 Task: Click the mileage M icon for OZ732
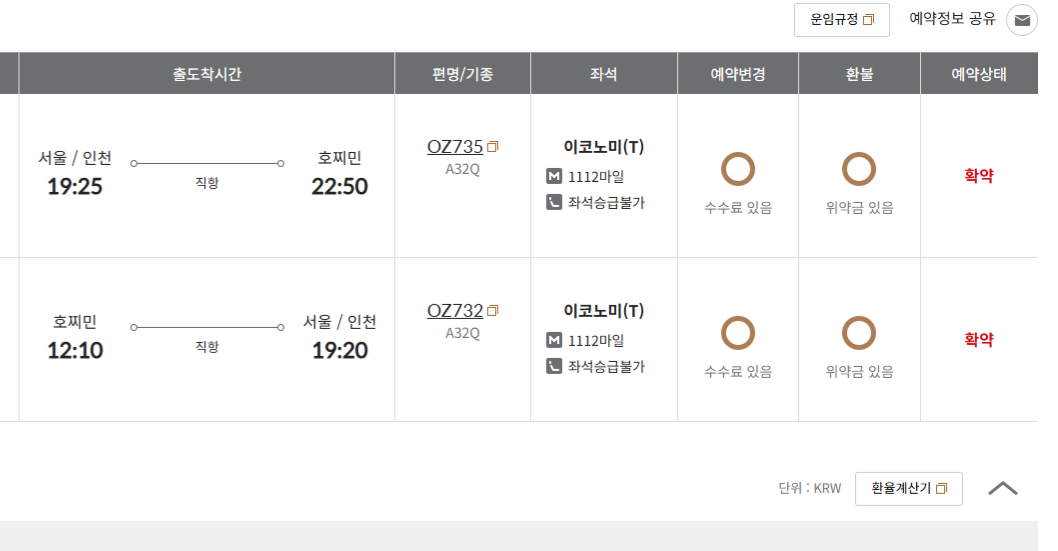tap(554, 341)
